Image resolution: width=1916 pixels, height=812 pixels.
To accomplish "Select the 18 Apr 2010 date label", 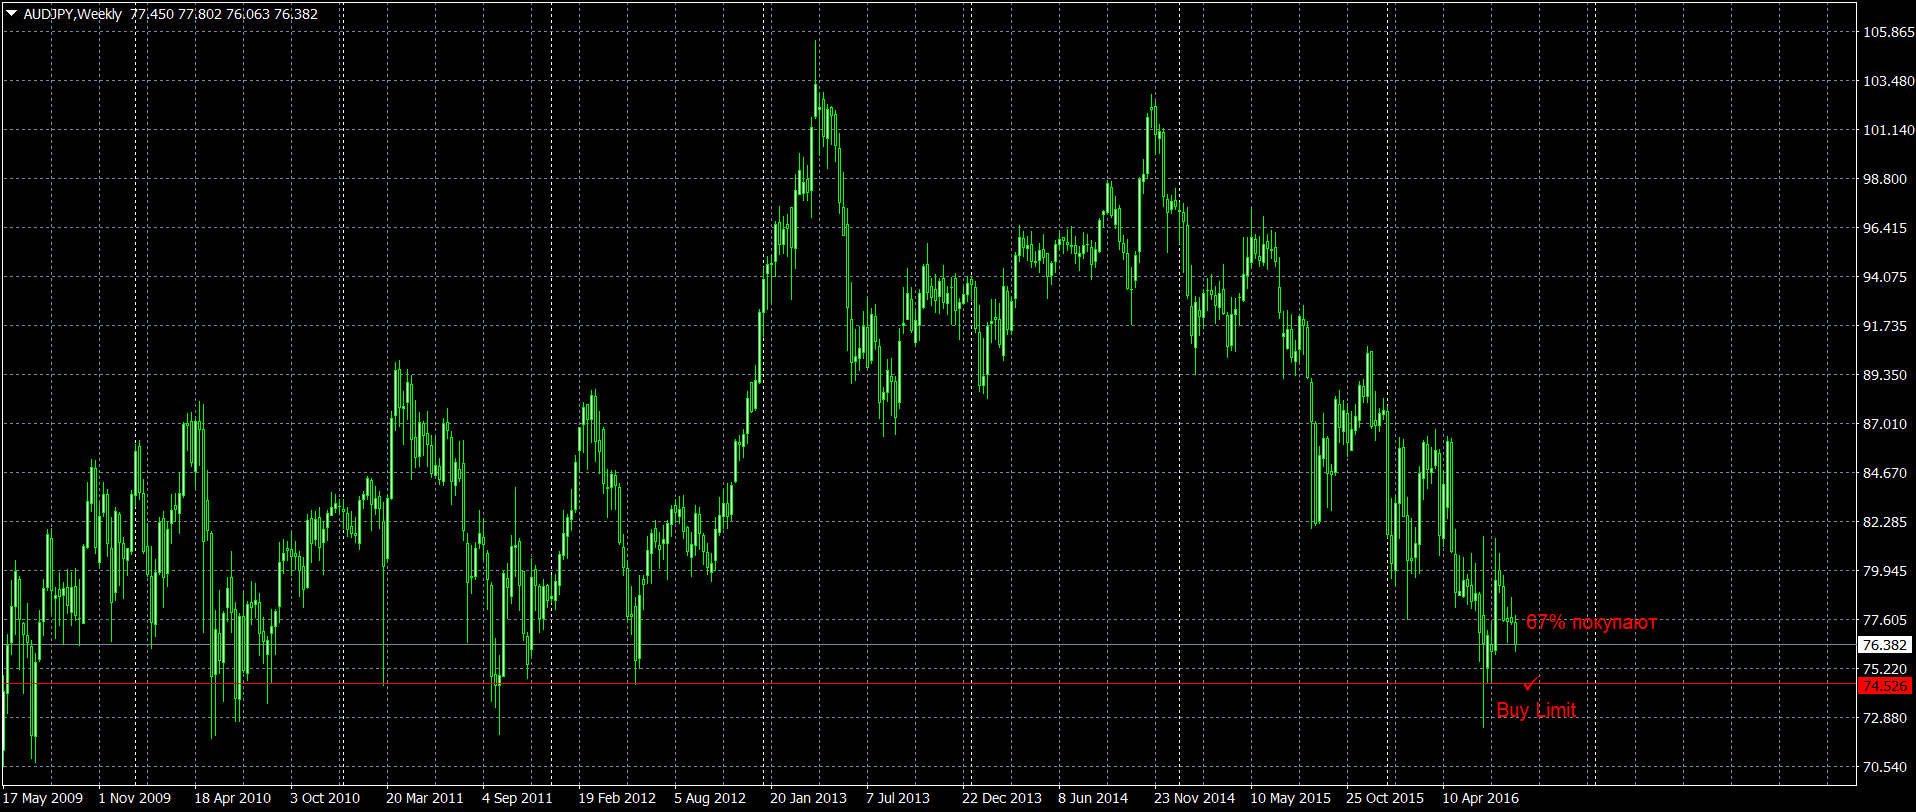I will [232, 798].
